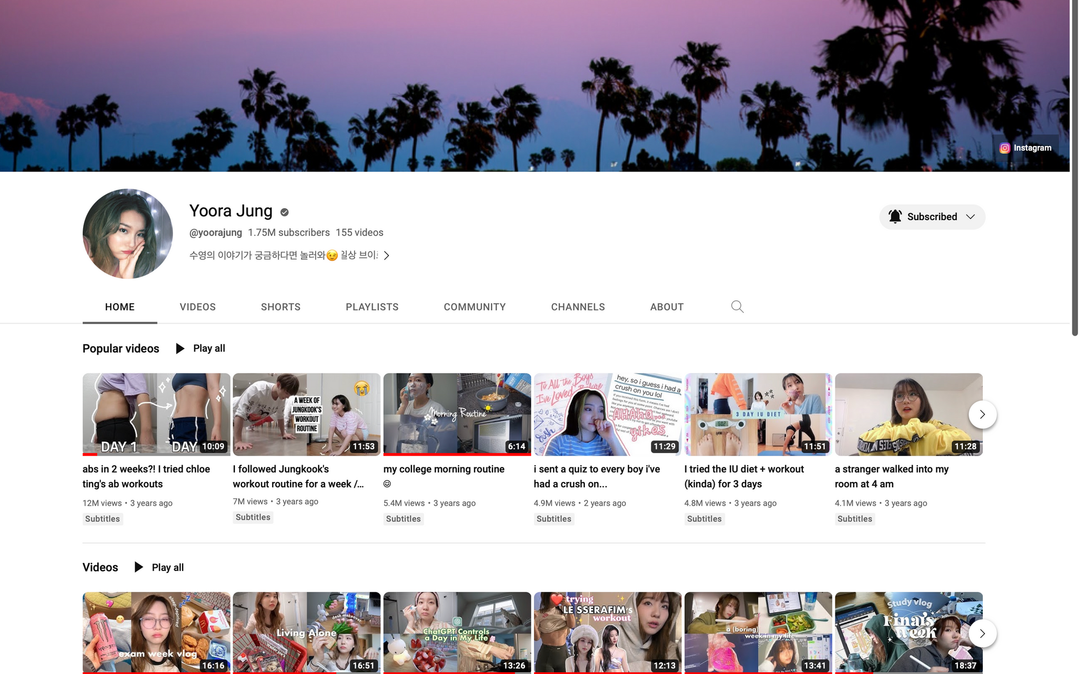Click '7M views' under Jungkook video

coord(250,501)
